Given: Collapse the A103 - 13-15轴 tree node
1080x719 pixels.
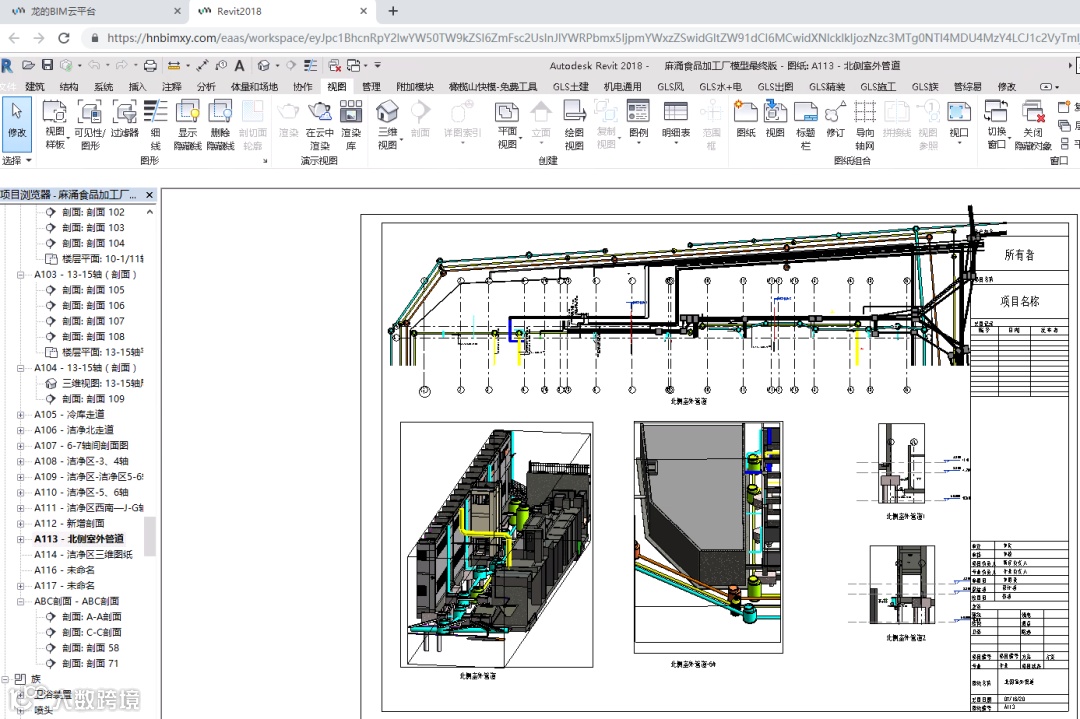Looking at the screenshot, I should coord(21,274).
